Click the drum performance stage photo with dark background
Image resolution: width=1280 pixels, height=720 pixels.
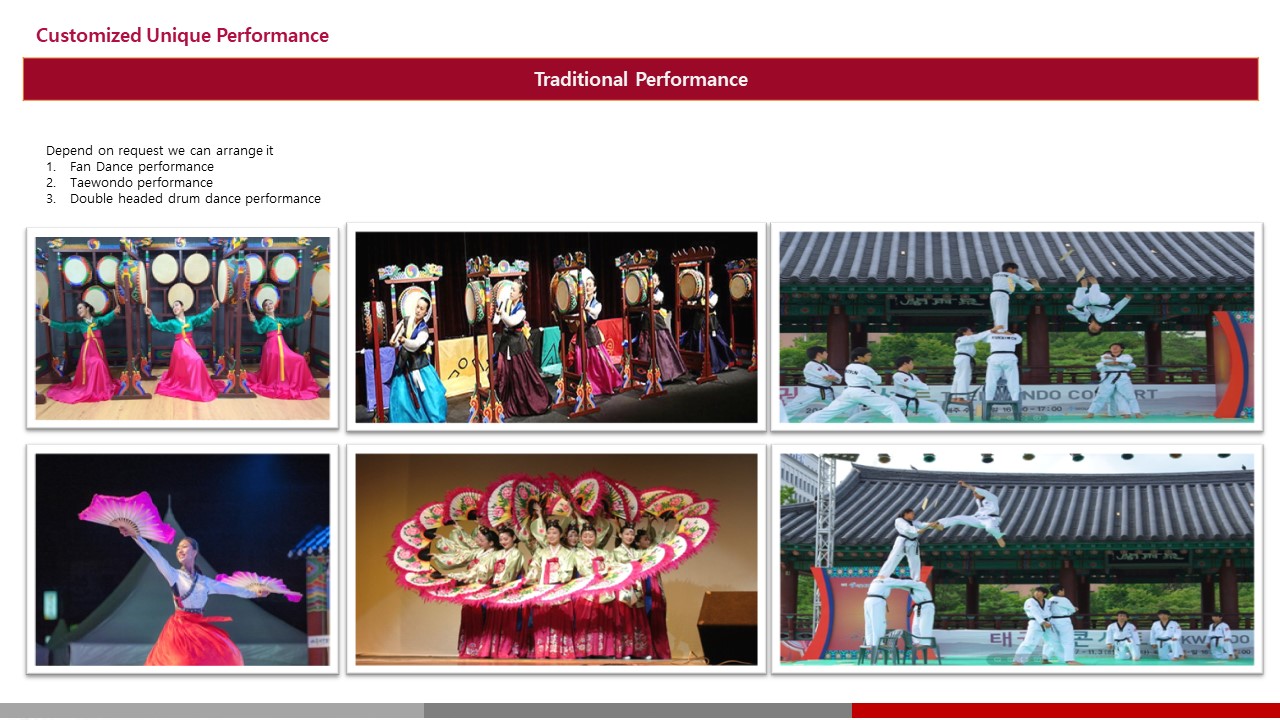pyautogui.click(x=556, y=327)
